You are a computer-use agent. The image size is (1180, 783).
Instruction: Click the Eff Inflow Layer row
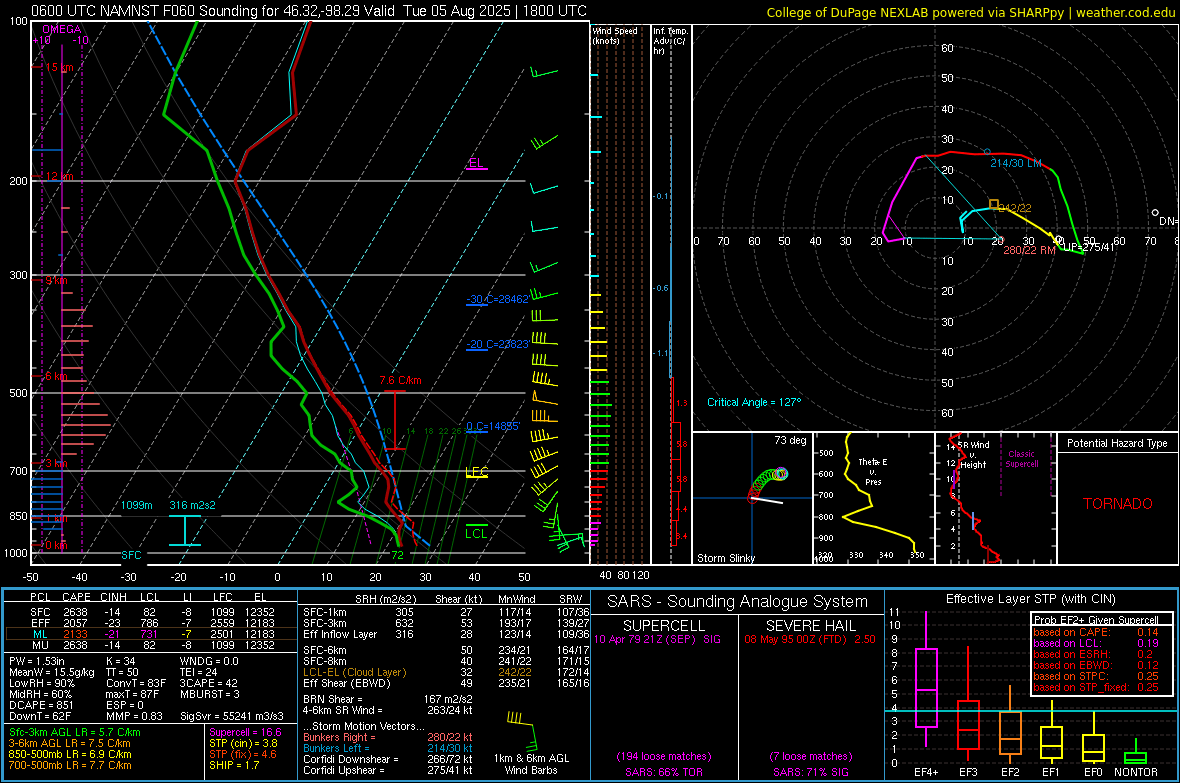coord(446,634)
